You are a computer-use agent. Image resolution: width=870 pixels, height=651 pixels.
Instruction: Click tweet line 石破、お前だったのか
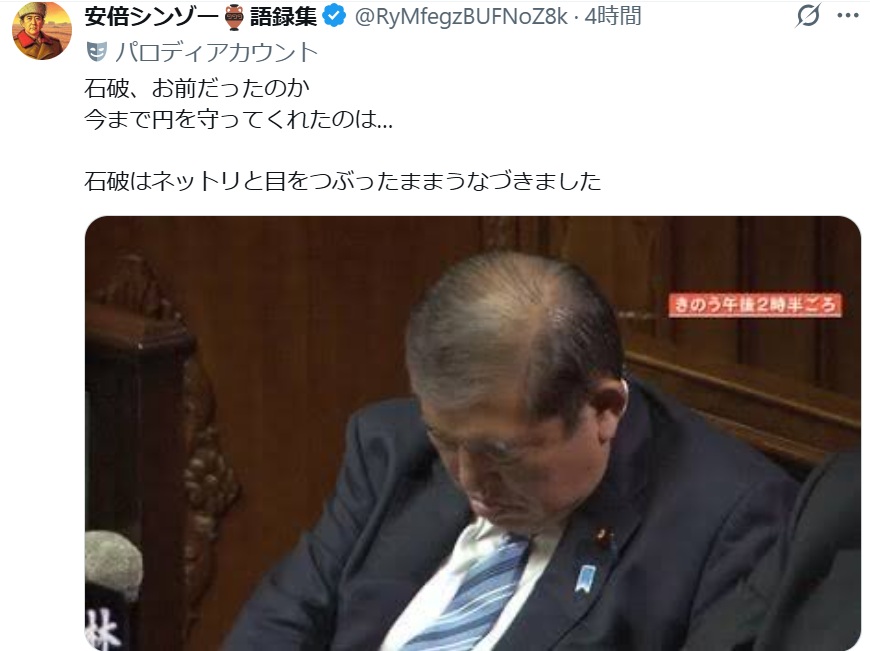[x=197, y=88]
